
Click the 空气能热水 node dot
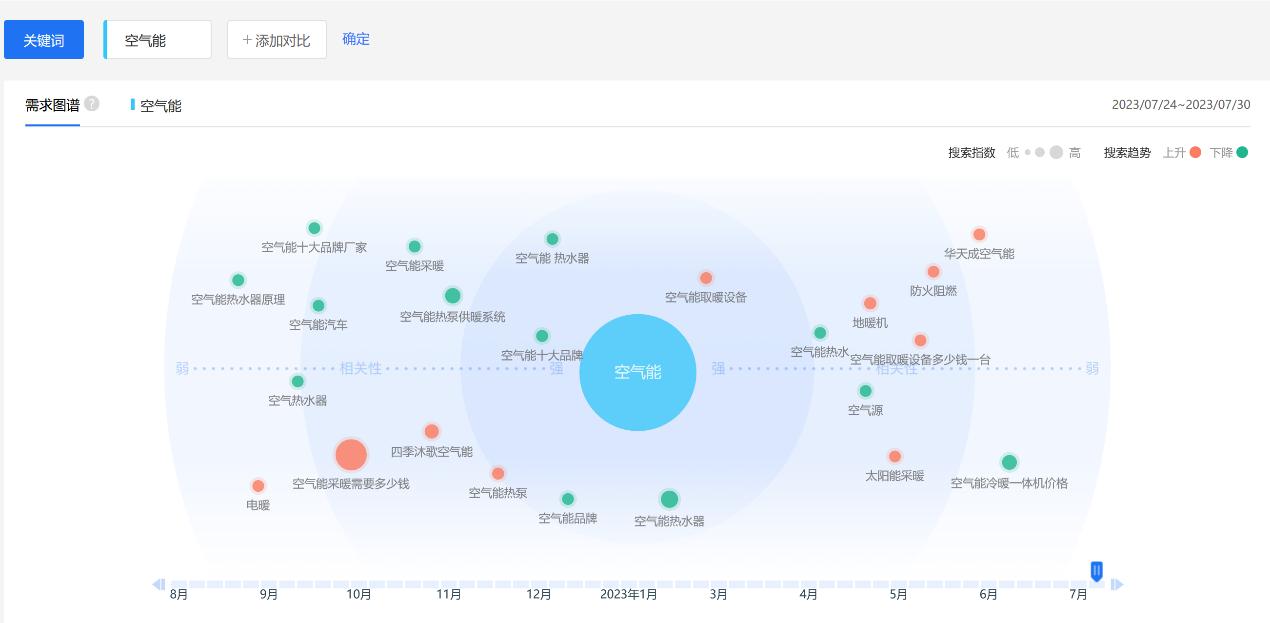(x=820, y=333)
